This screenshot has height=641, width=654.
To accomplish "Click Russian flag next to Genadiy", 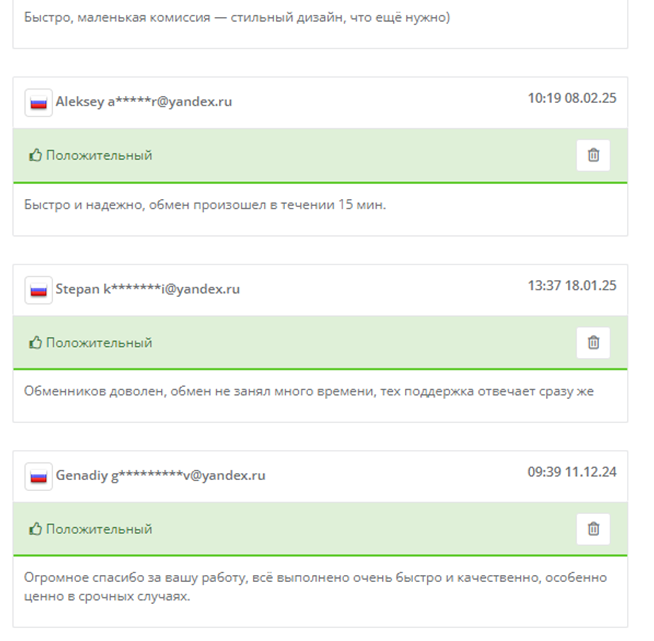I will point(39,476).
